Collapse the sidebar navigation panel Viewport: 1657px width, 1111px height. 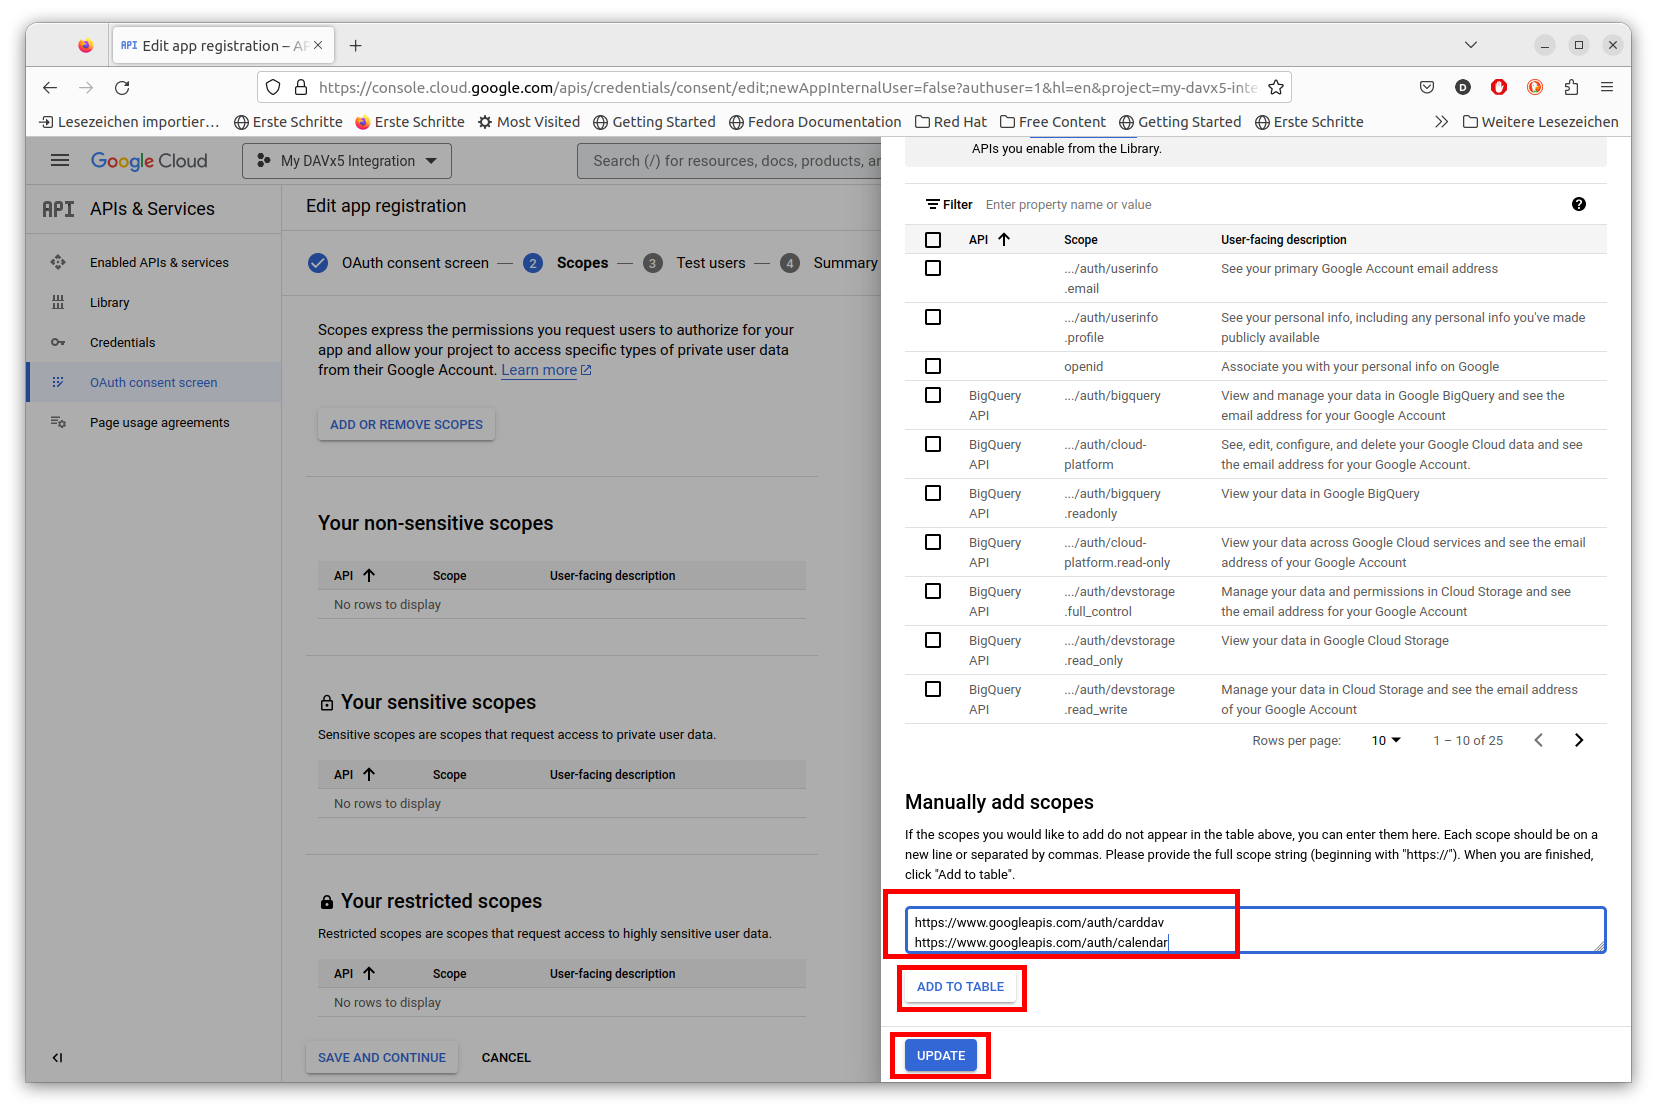pyautogui.click(x=57, y=1057)
